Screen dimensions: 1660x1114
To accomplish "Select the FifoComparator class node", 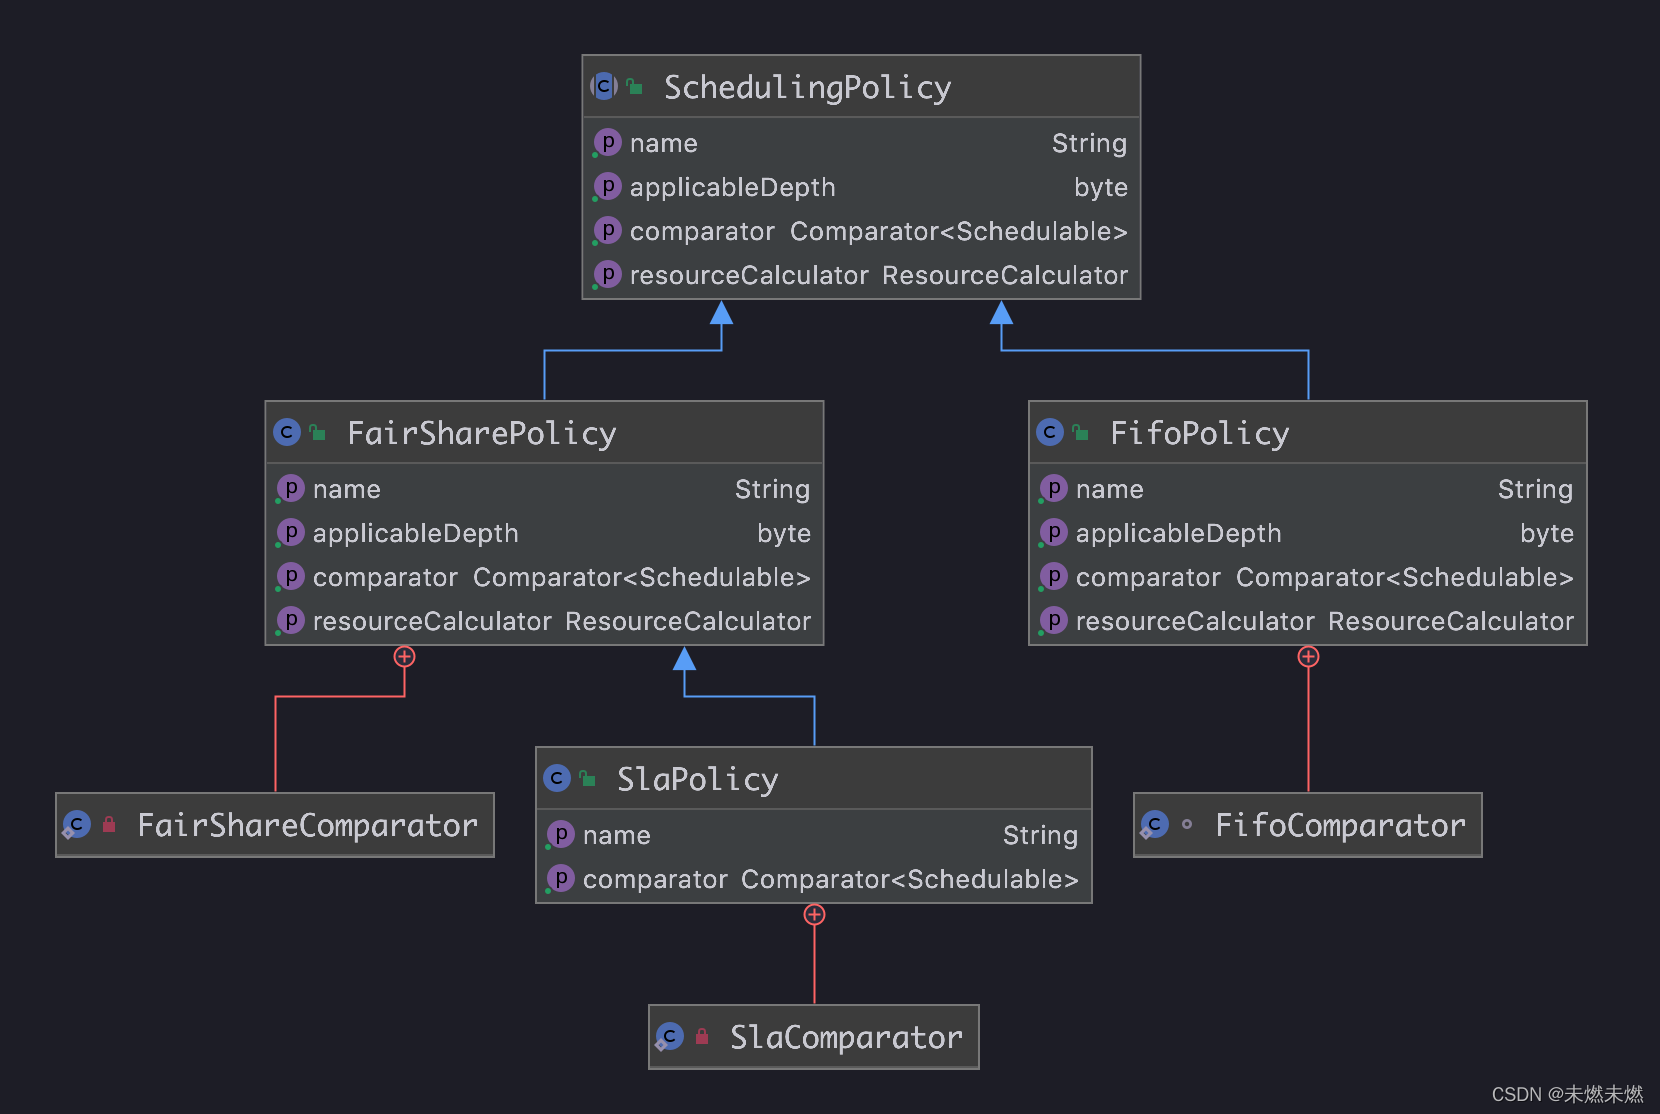I will pyautogui.click(x=1308, y=825).
